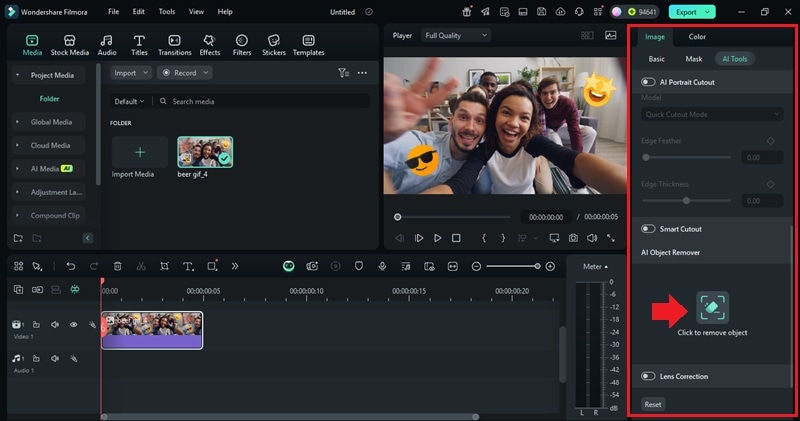800x421 pixels.
Task: Enable the AI Portrait Cutout toggle
Action: click(x=649, y=82)
